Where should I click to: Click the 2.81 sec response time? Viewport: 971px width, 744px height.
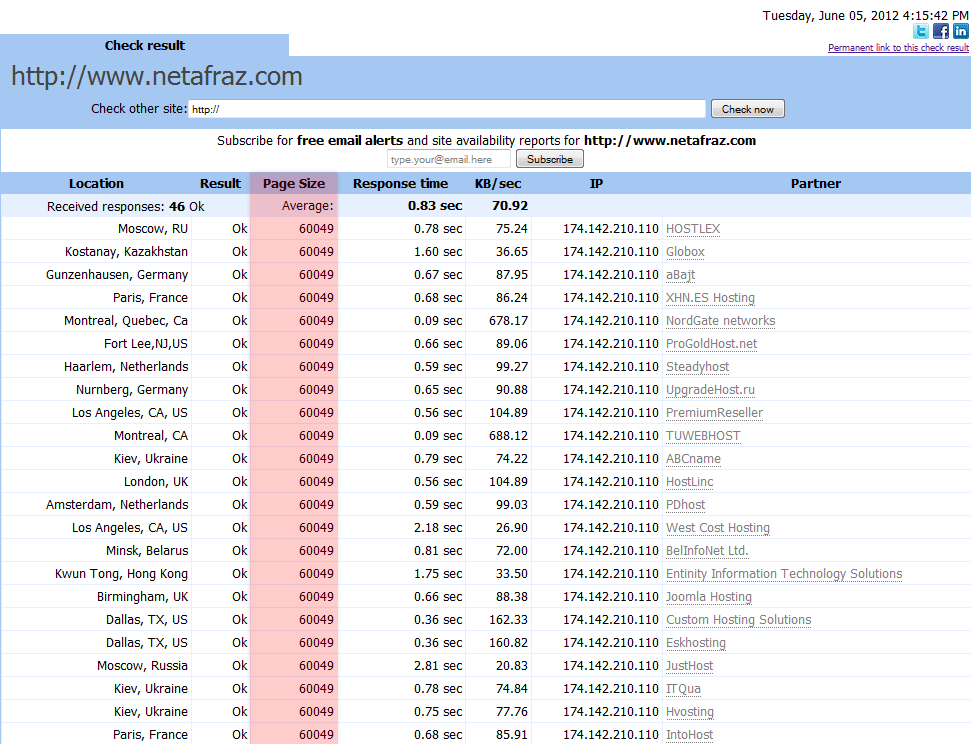(x=438, y=665)
